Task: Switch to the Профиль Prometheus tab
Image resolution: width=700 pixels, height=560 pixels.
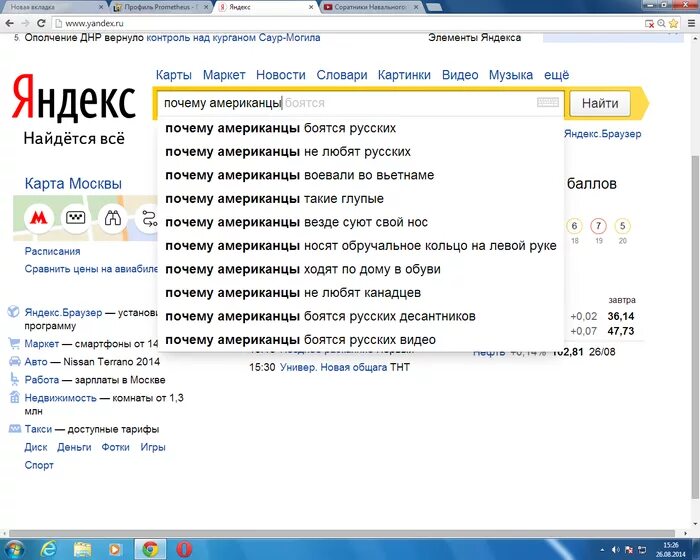Action: click(x=161, y=7)
